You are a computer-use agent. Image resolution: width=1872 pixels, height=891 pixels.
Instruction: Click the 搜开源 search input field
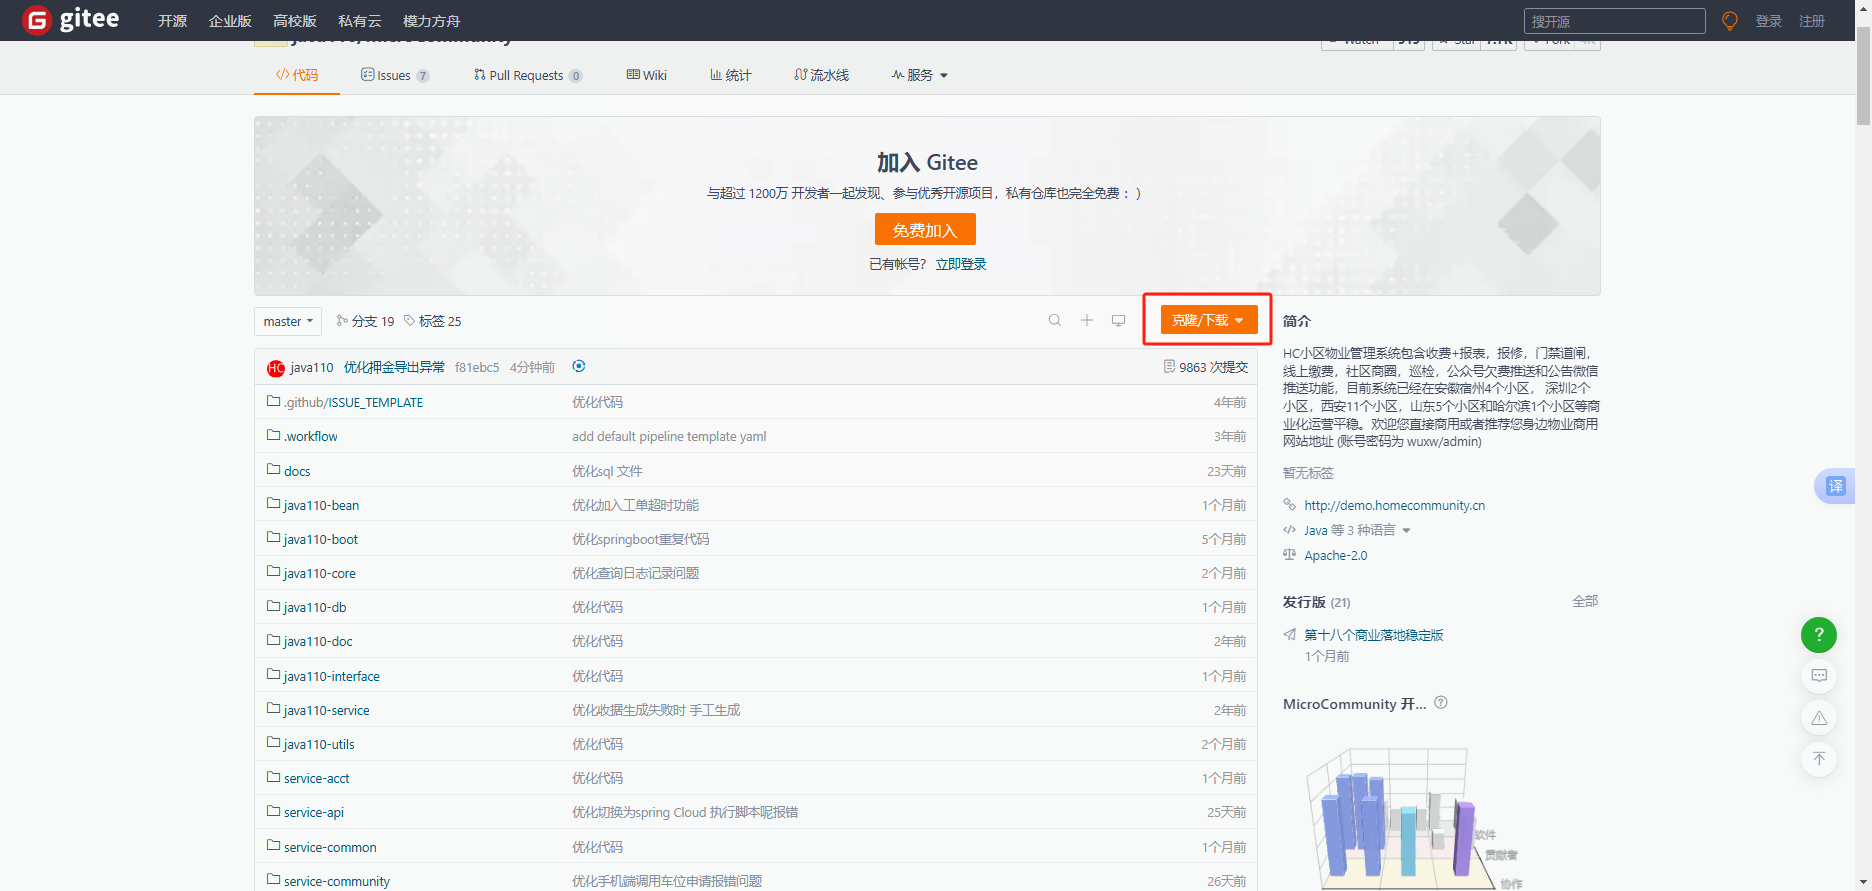coord(1614,21)
